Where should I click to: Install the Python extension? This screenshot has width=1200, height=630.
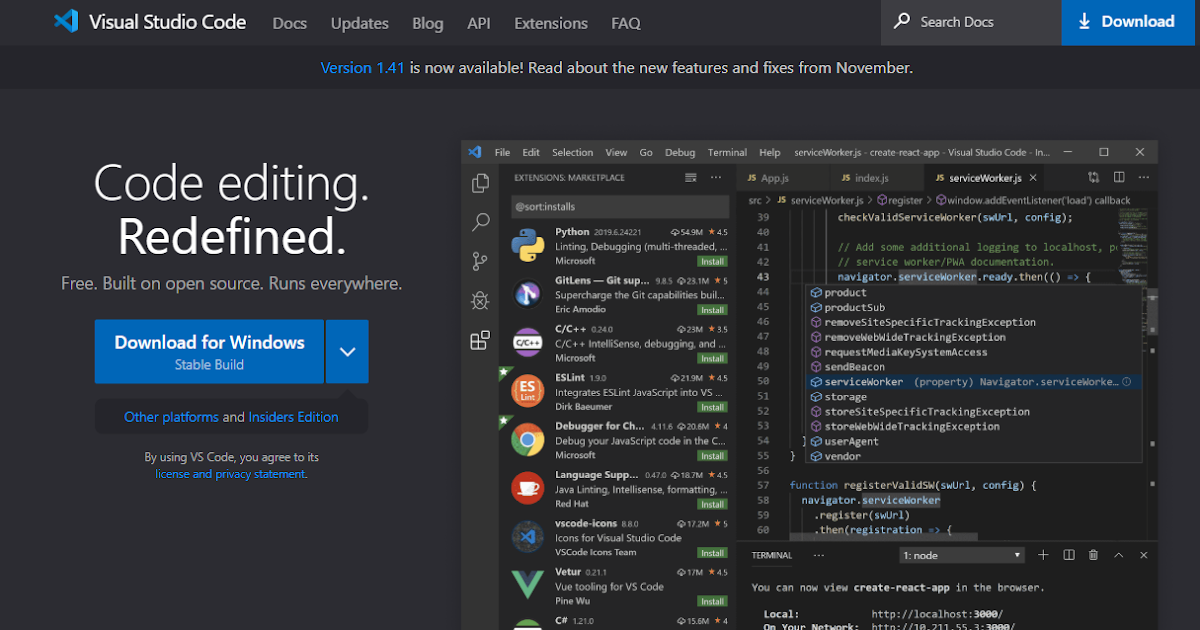pyautogui.click(x=713, y=261)
